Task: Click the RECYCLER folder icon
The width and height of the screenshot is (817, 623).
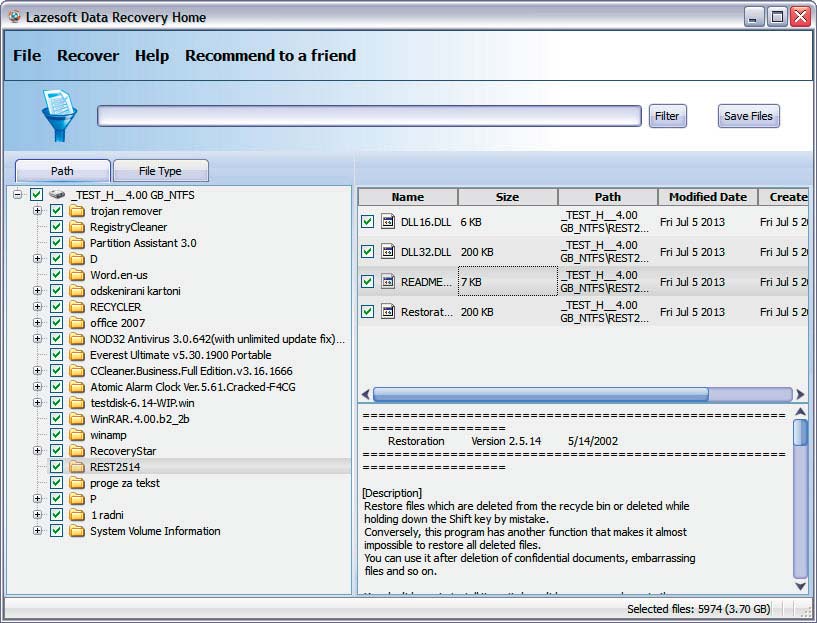Action: tap(77, 307)
